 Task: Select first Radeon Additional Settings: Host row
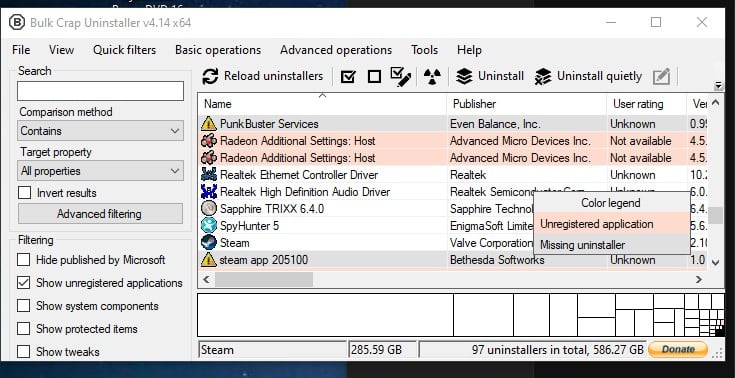tap(453, 141)
